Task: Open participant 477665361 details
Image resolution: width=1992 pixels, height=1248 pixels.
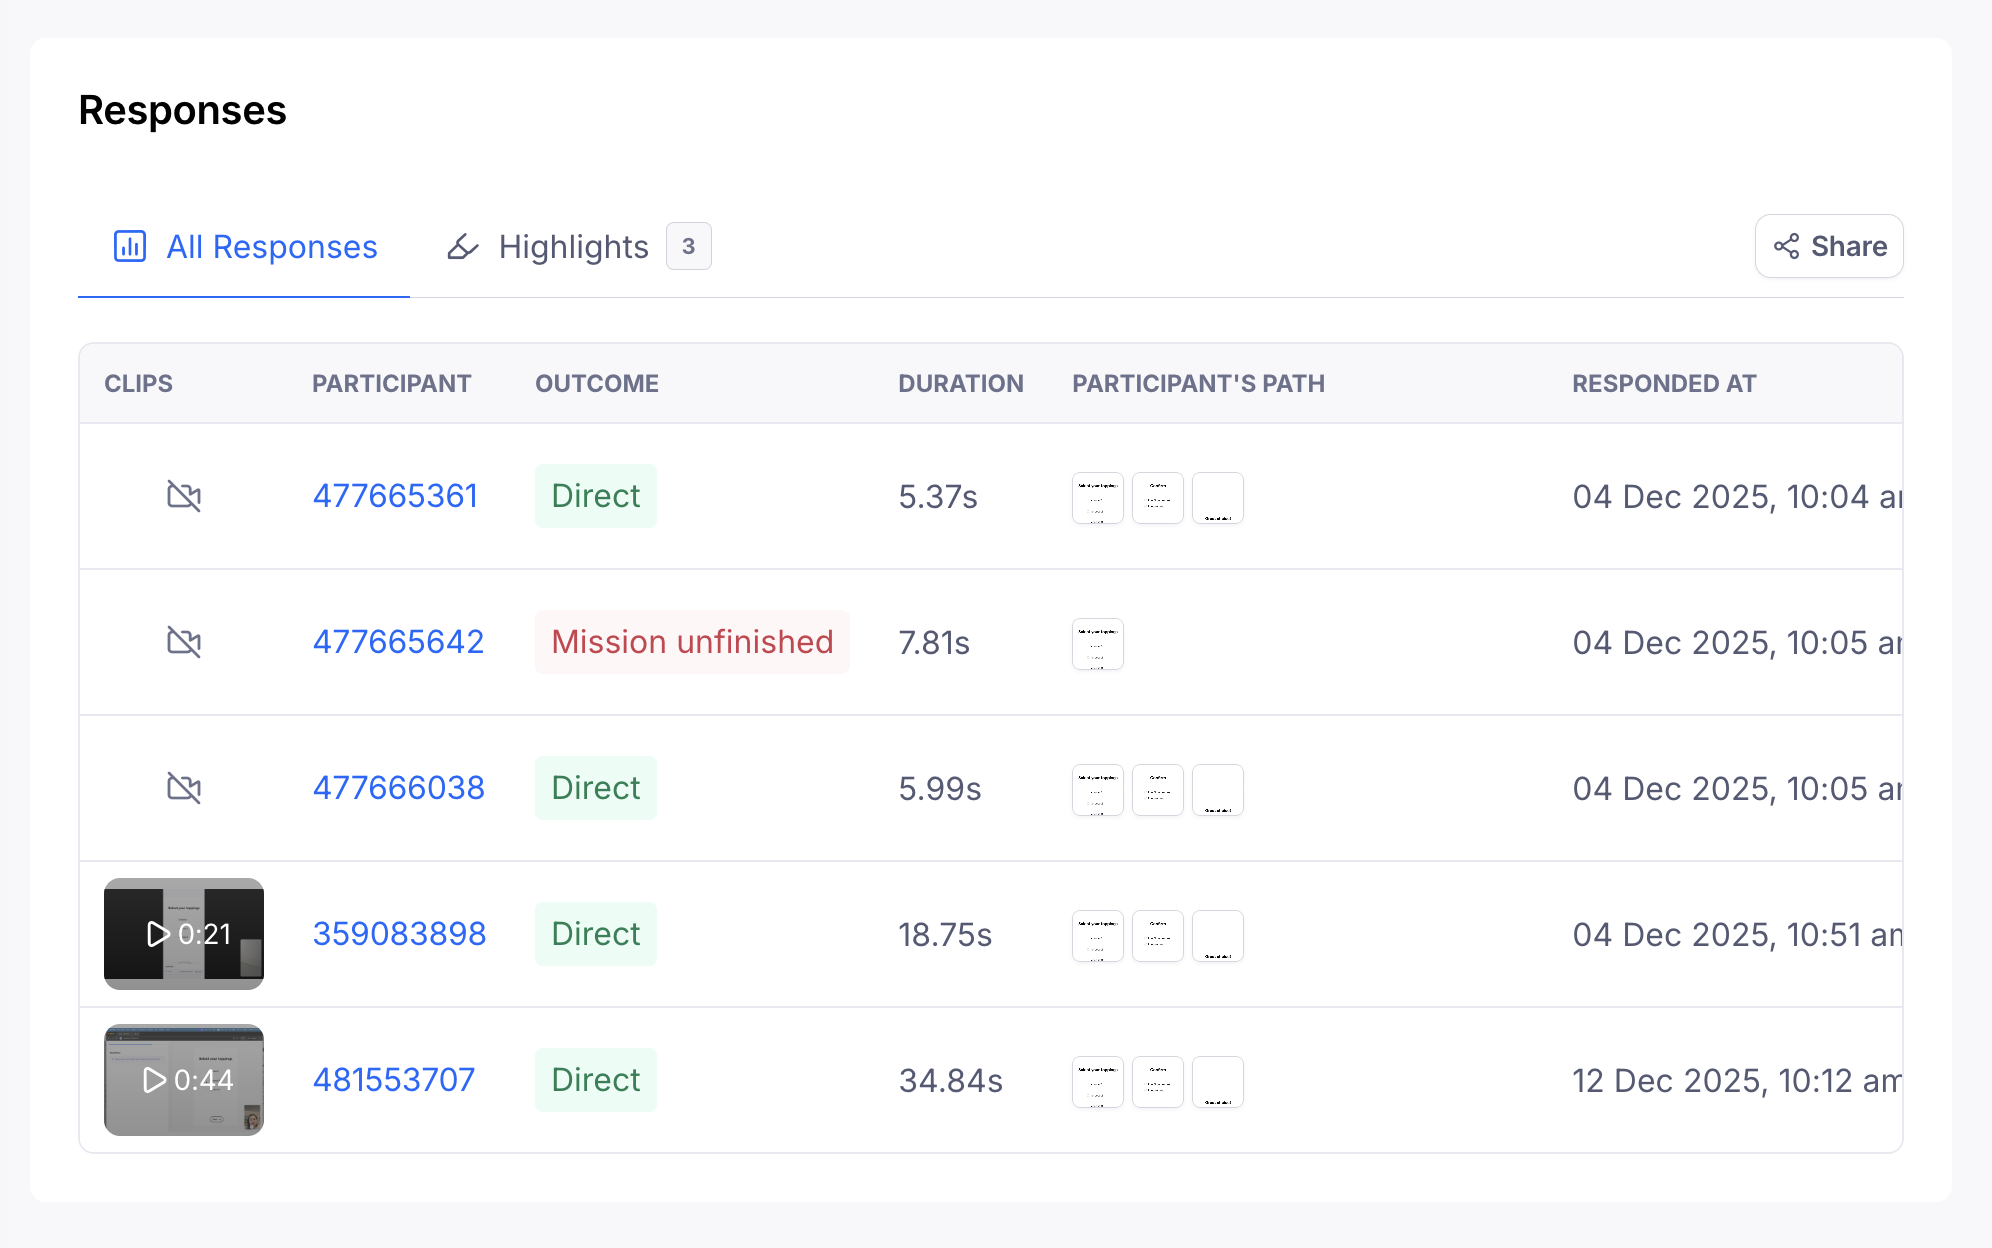Action: point(395,496)
